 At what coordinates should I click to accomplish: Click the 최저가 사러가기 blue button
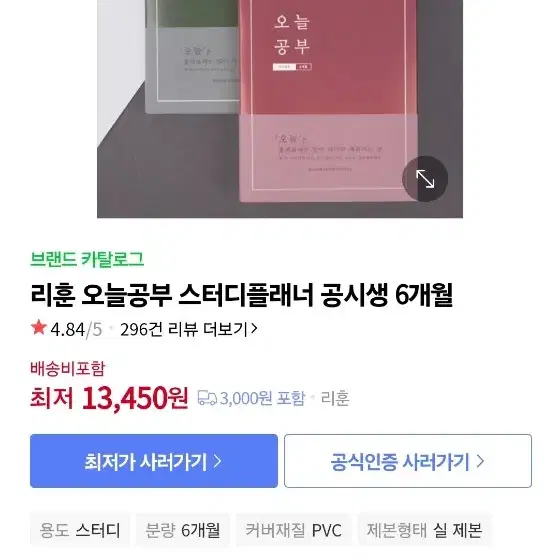[154, 461]
